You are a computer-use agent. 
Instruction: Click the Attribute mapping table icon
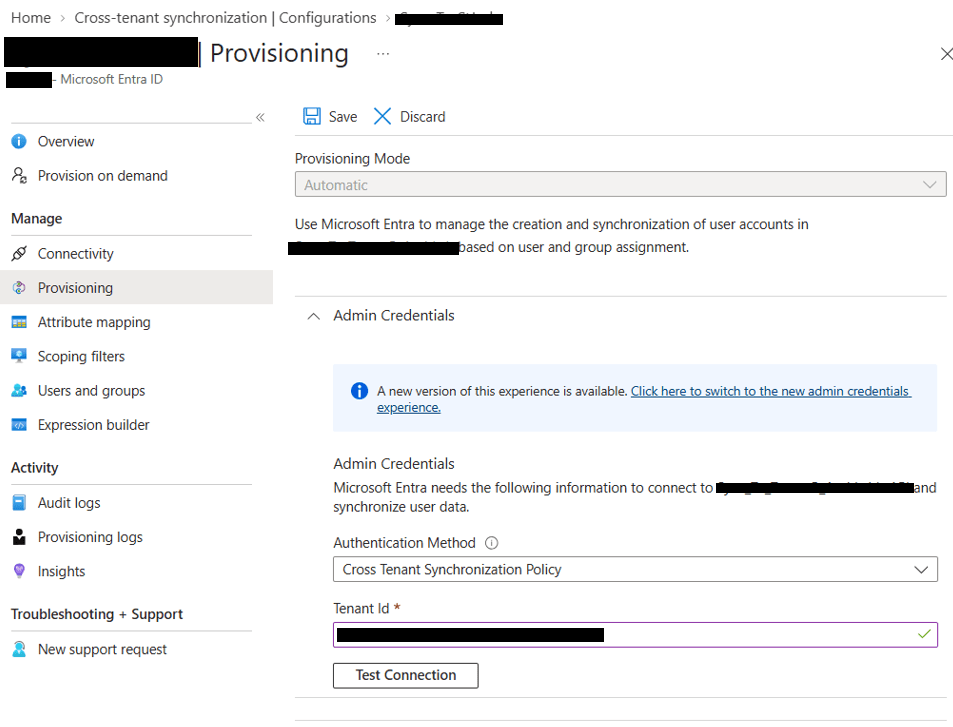(x=19, y=322)
